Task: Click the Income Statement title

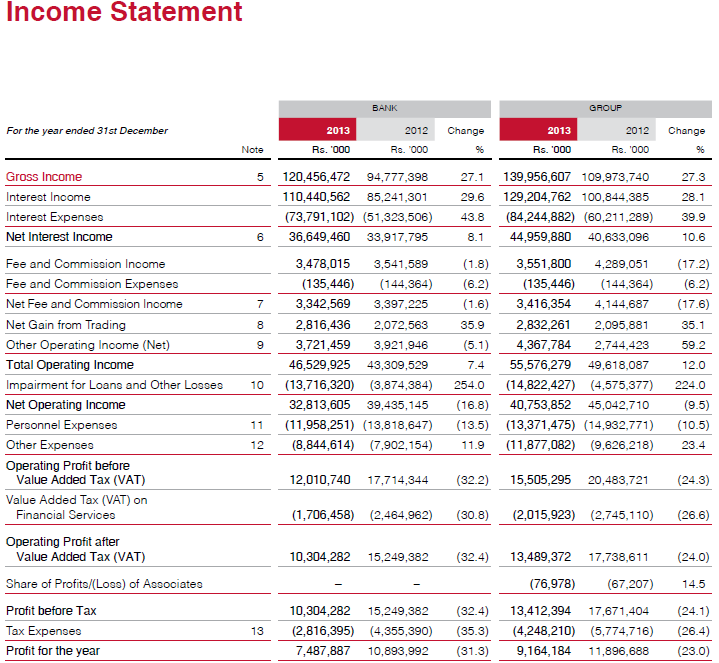Action: pos(124,14)
